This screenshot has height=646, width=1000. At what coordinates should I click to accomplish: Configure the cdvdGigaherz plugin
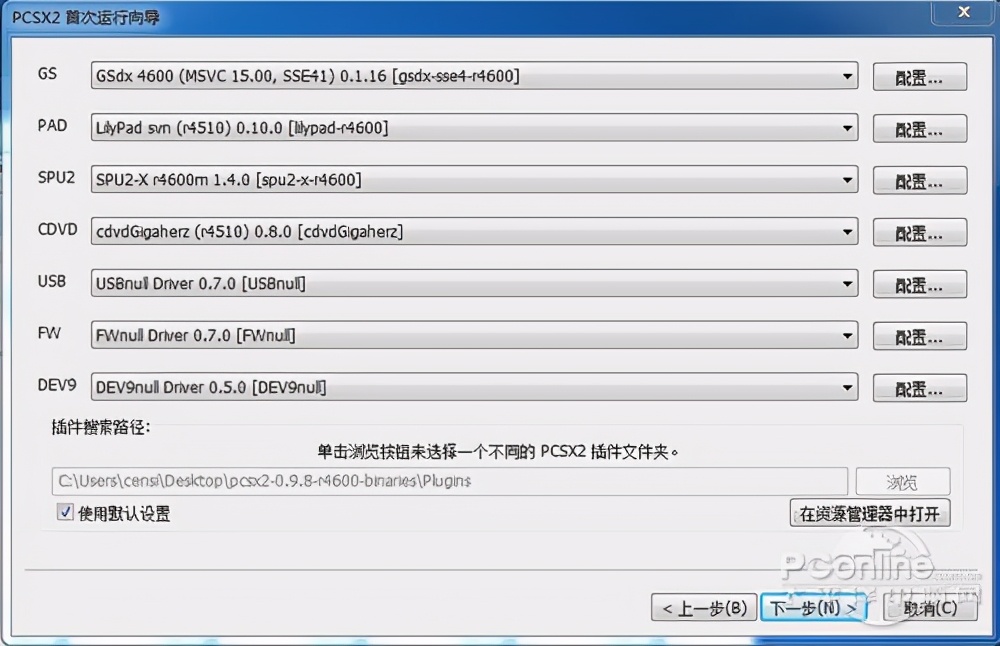[918, 232]
